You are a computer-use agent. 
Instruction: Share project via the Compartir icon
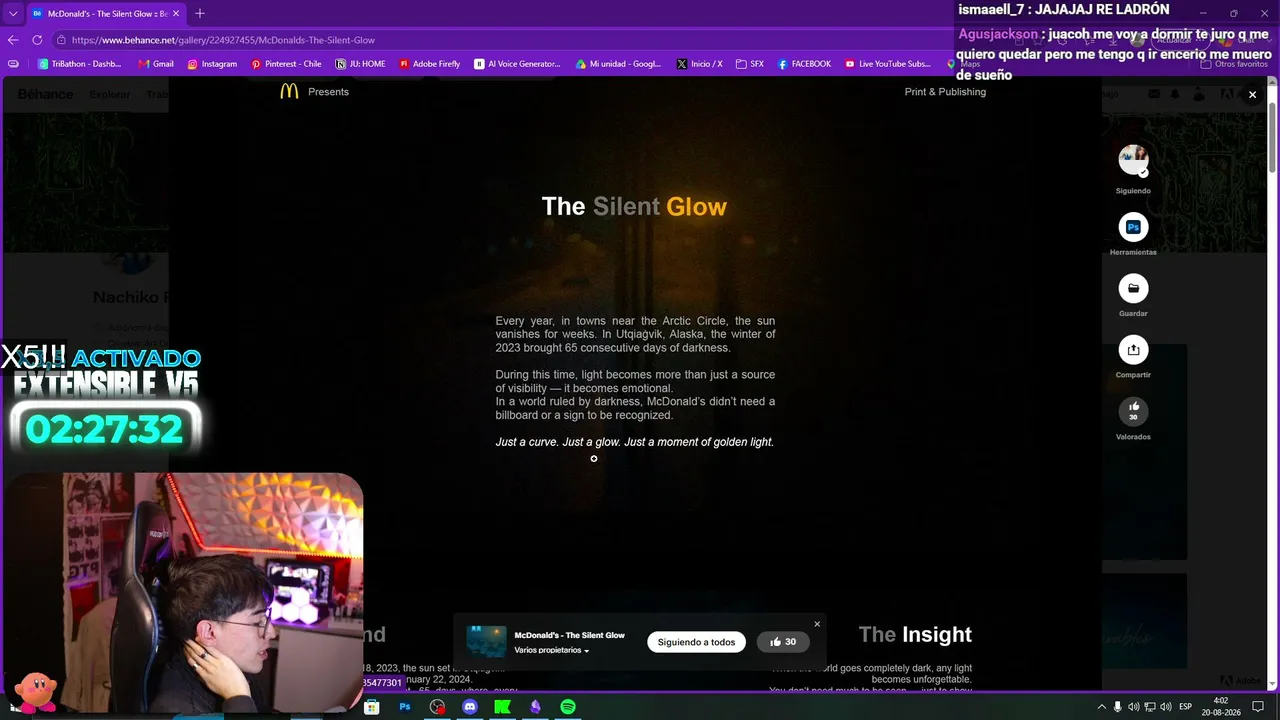1133,350
